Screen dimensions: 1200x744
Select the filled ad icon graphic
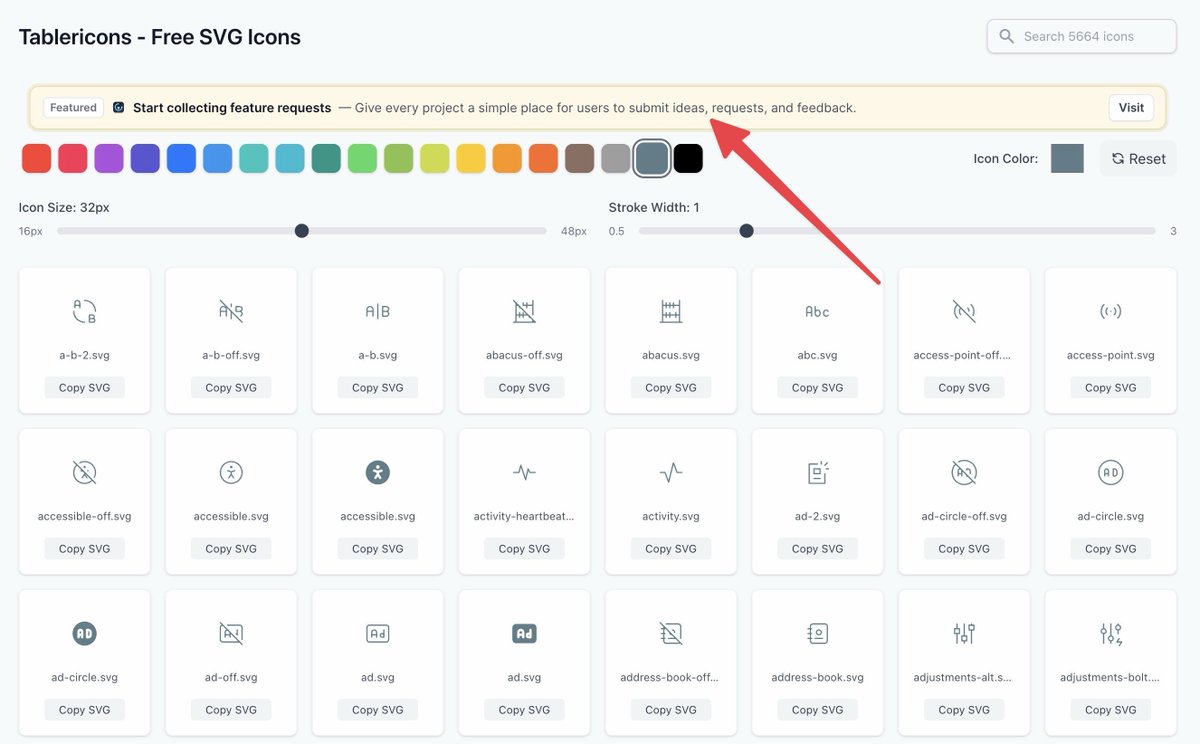point(524,633)
